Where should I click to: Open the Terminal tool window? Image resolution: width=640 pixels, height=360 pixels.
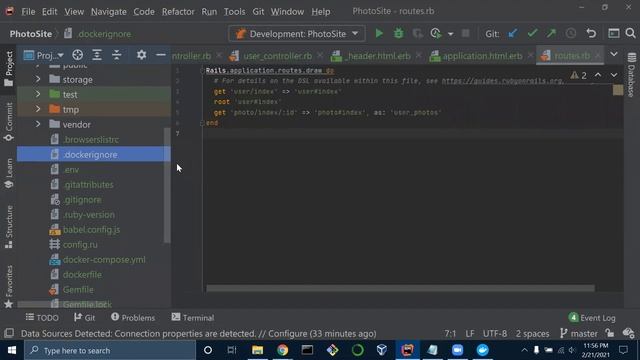pyautogui.click(x=193, y=318)
